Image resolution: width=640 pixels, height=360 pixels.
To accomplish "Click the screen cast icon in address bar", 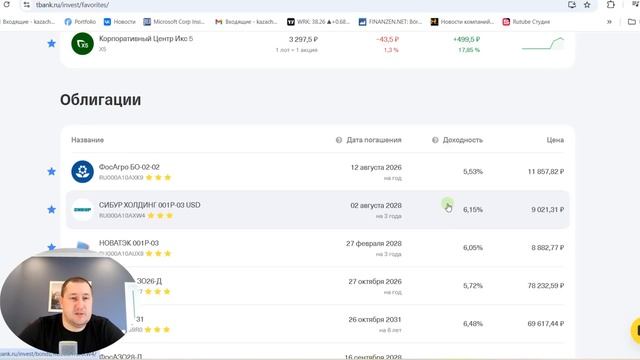I will (x=572, y=5).
